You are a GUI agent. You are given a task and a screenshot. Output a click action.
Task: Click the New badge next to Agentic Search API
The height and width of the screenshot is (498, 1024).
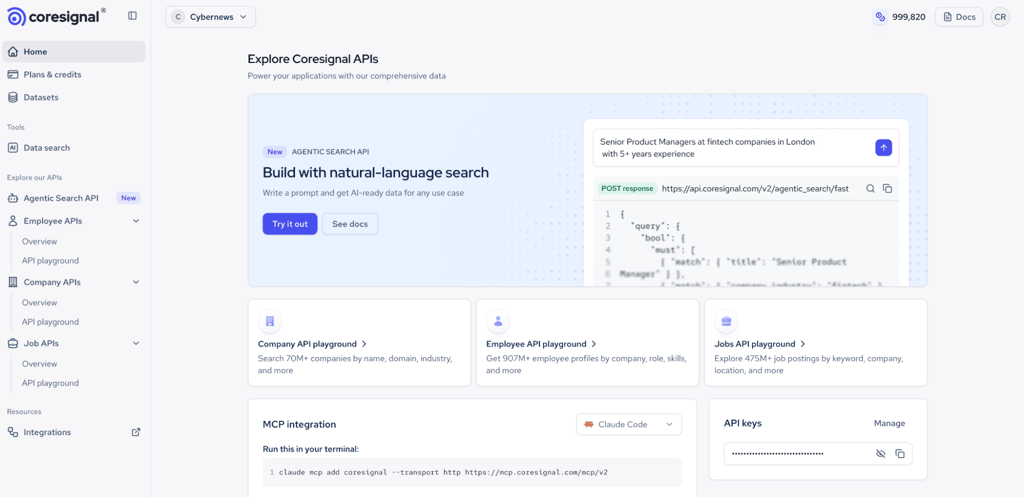pyautogui.click(x=128, y=198)
